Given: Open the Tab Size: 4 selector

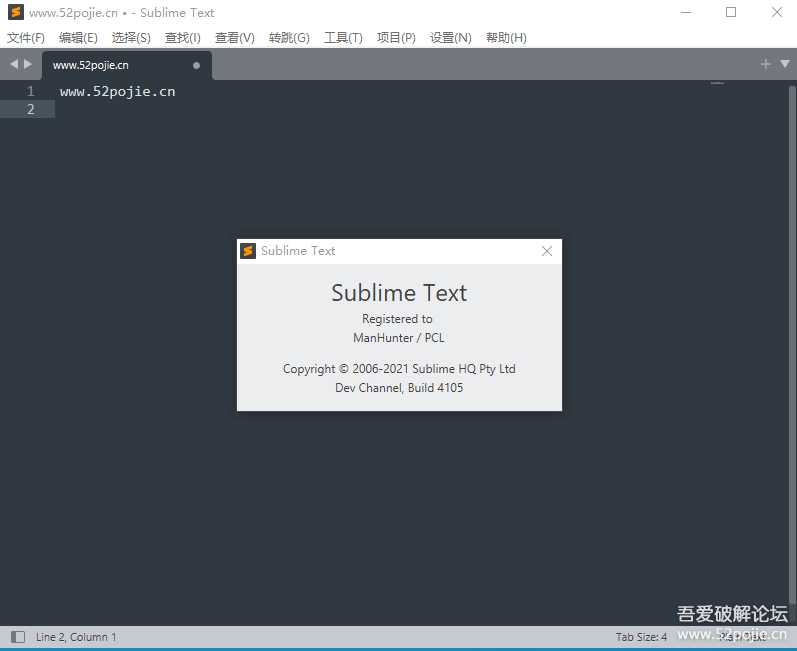Looking at the screenshot, I should pyautogui.click(x=641, y=637).
